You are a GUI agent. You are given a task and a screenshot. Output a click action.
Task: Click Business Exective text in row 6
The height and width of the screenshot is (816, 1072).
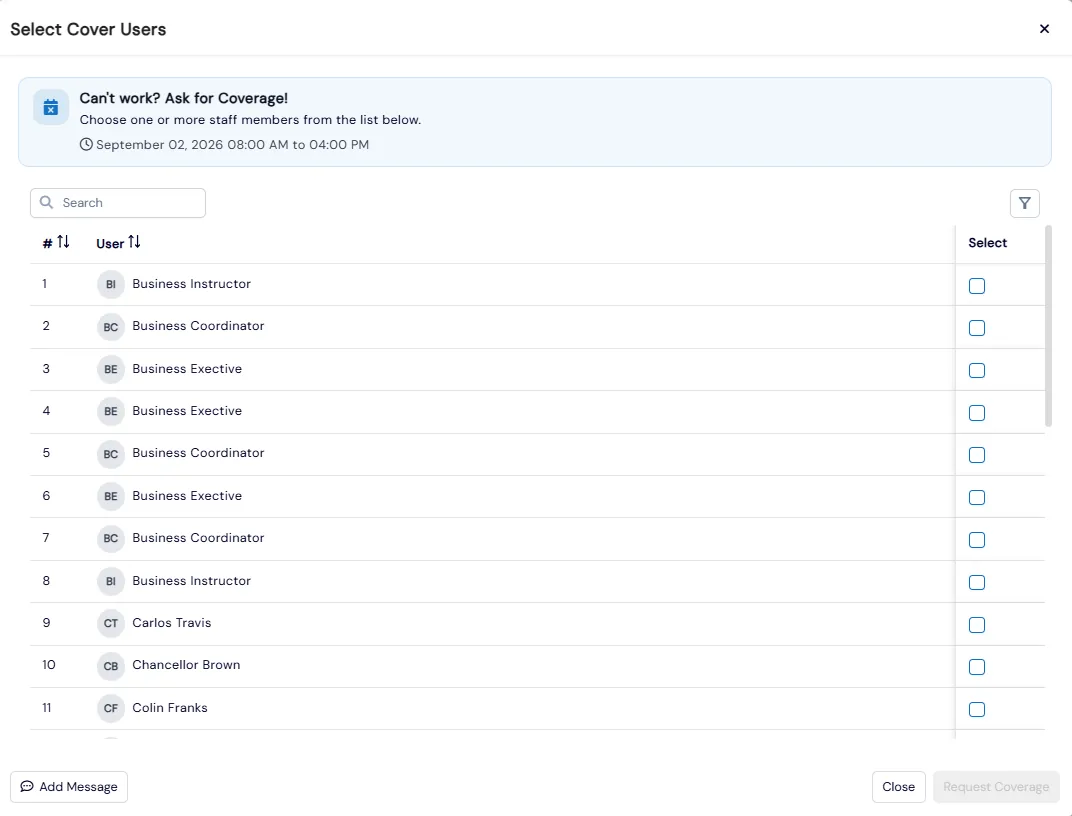coord(187,495)
